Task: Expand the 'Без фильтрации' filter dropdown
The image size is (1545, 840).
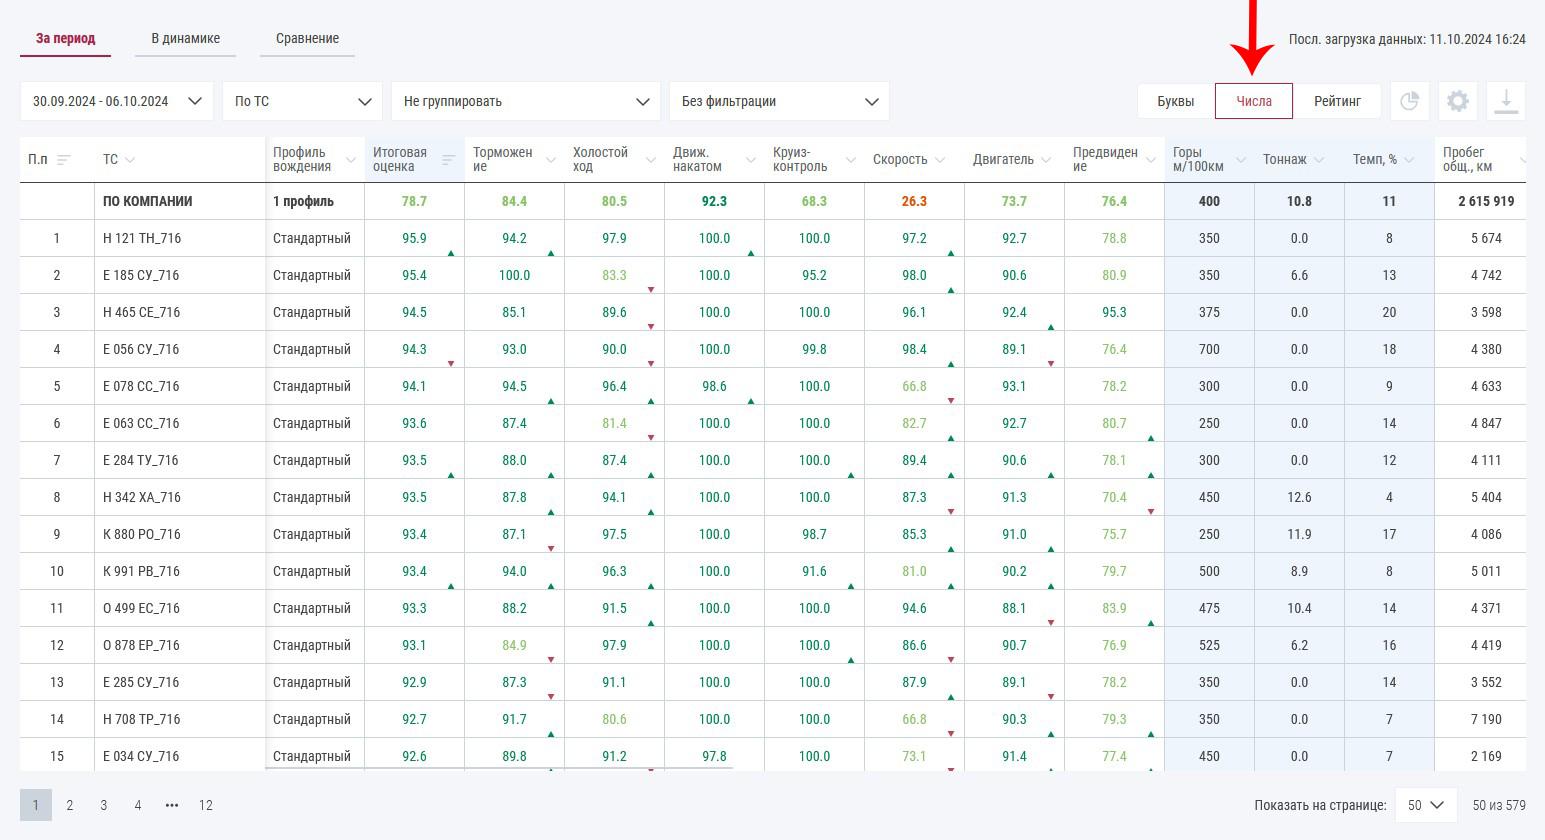Action: click(x=779, y=101)
